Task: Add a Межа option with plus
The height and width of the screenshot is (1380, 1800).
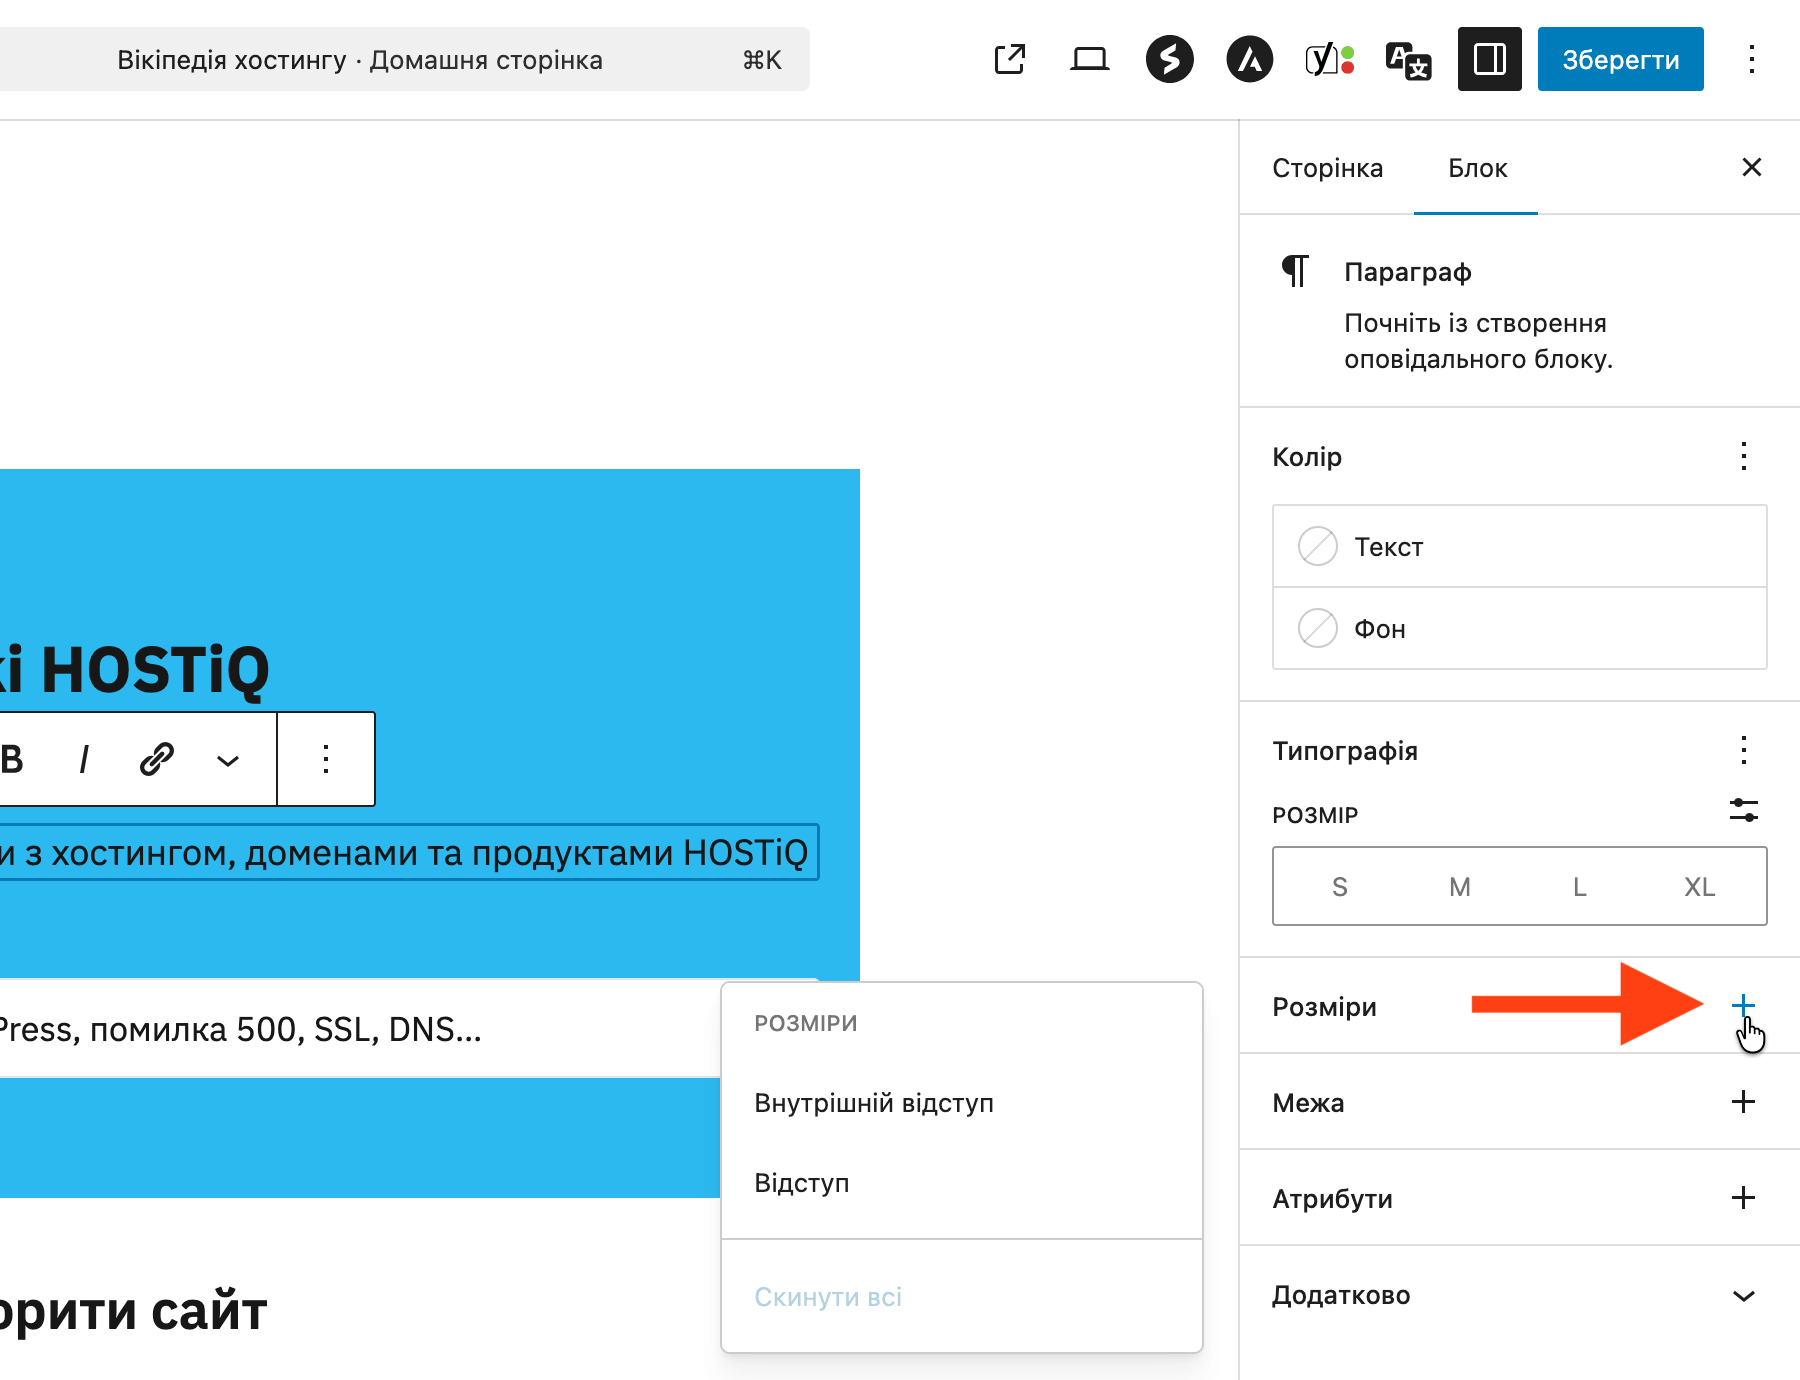Action: (1743, 1102)
